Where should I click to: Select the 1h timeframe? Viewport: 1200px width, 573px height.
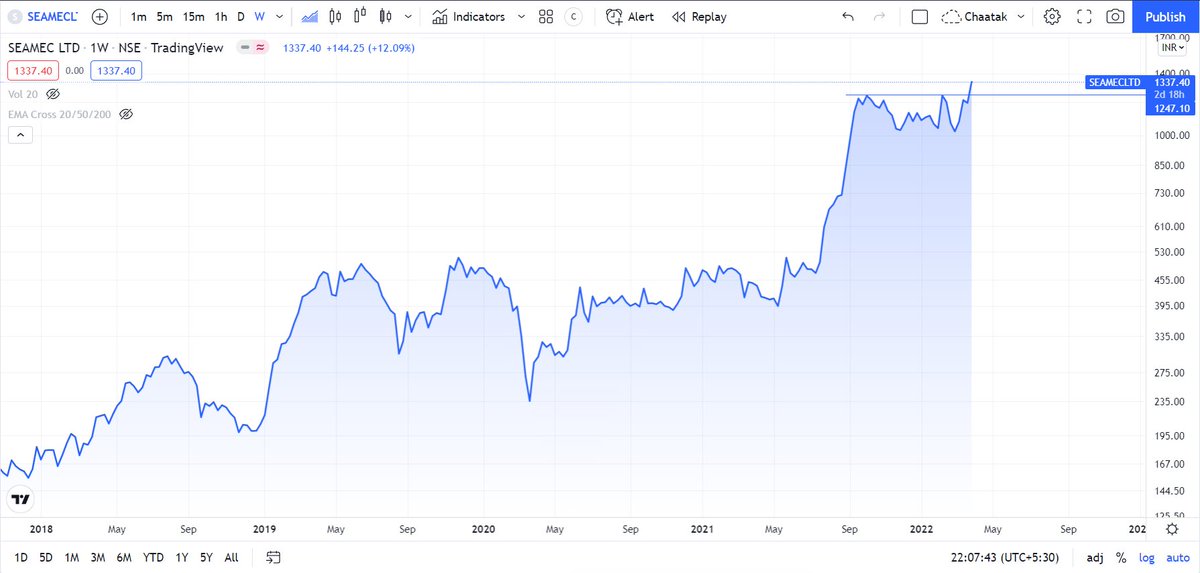click(x=221, y=17)
